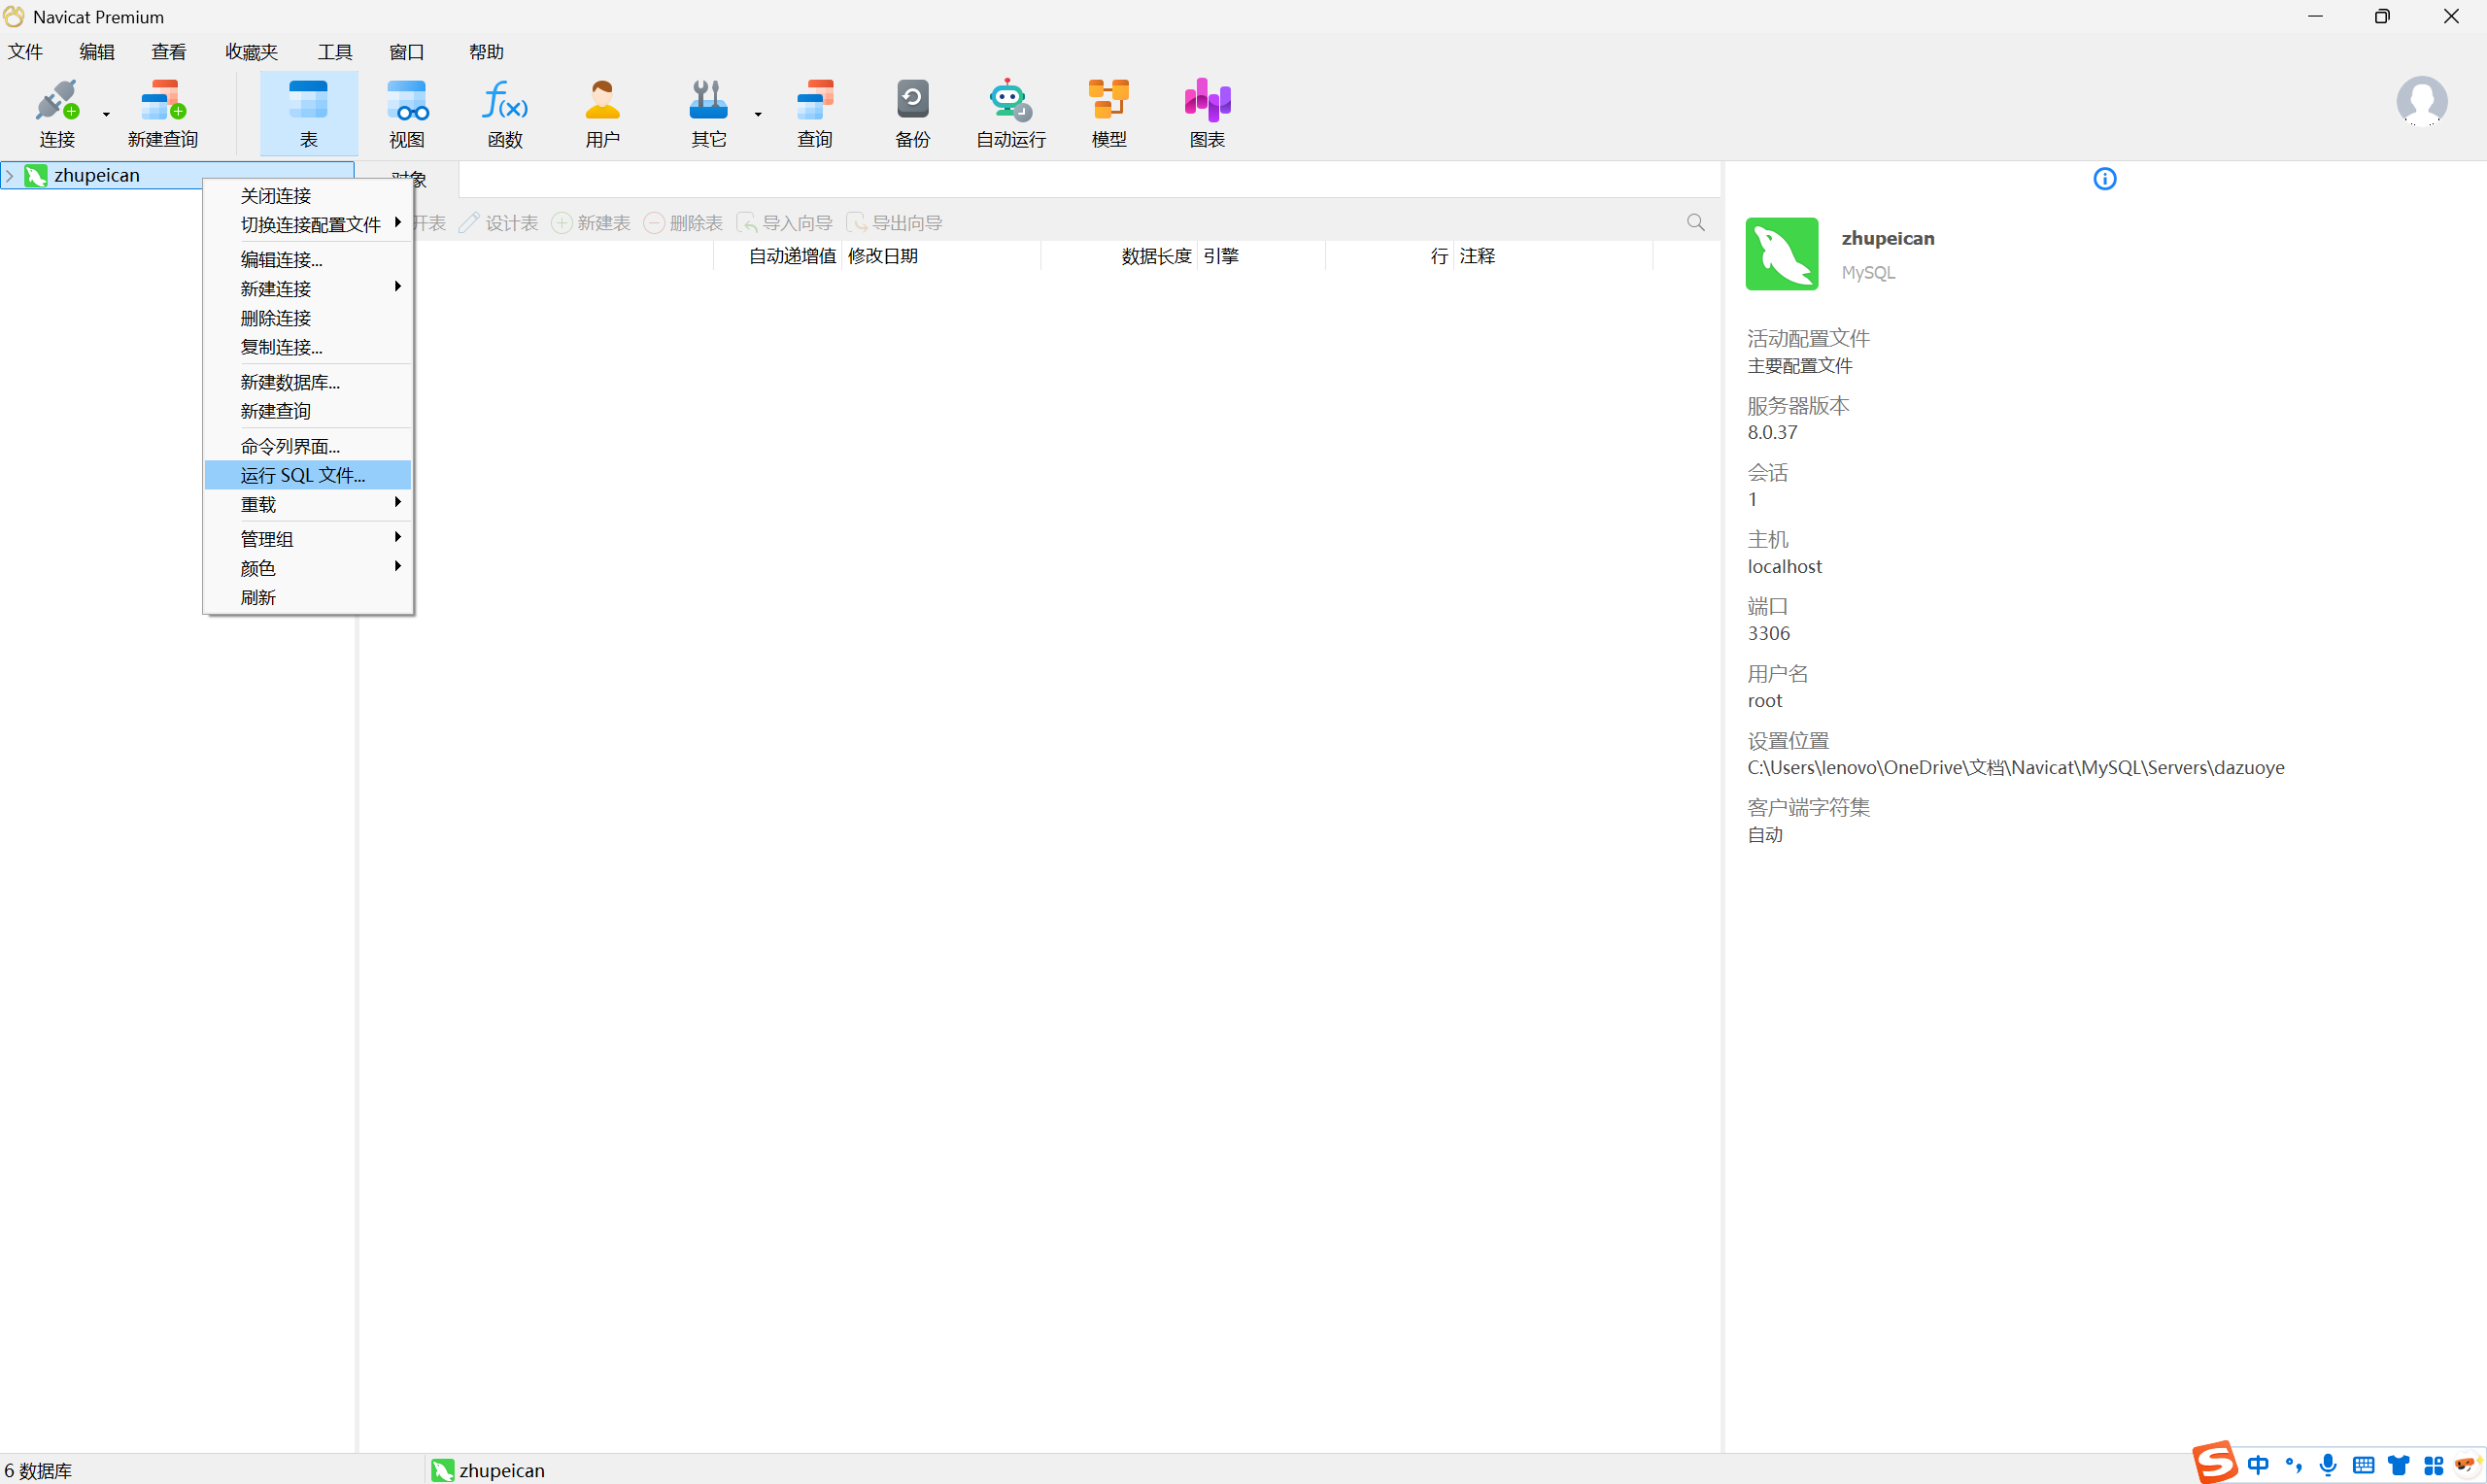Click the user avatar at top right

(x=2420, y=100)
